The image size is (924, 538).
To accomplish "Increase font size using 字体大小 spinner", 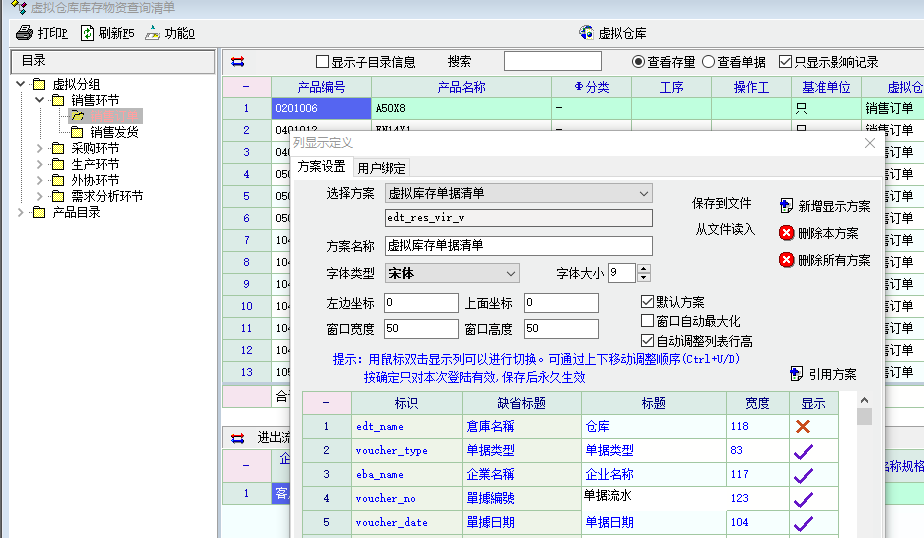I will (644, 268).
